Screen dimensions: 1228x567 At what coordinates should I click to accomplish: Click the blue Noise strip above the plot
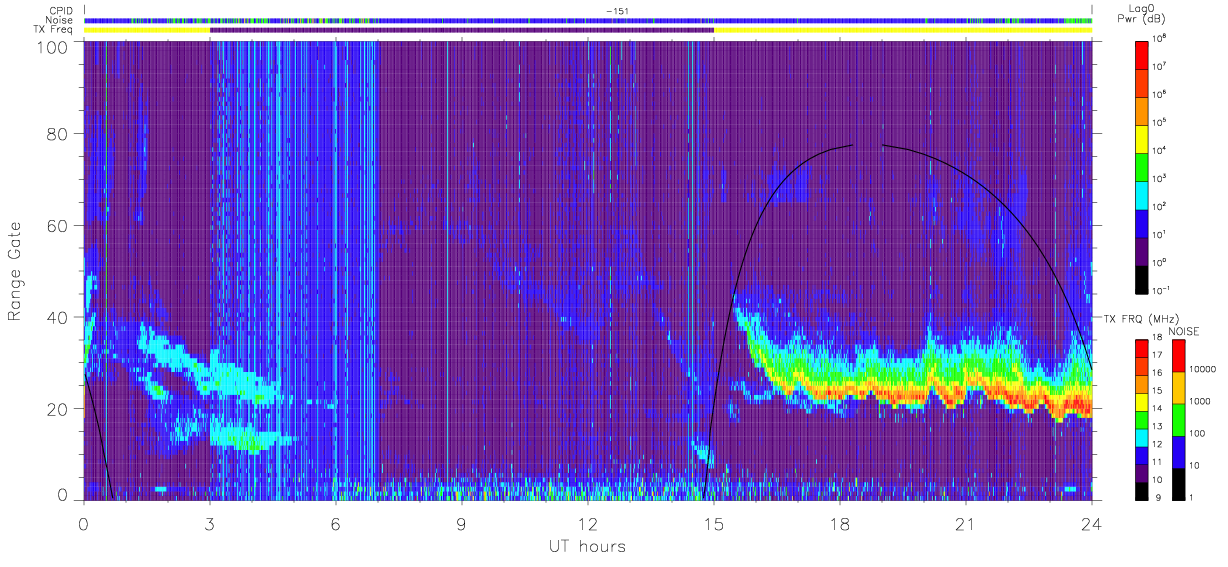(x=587, y=20)
